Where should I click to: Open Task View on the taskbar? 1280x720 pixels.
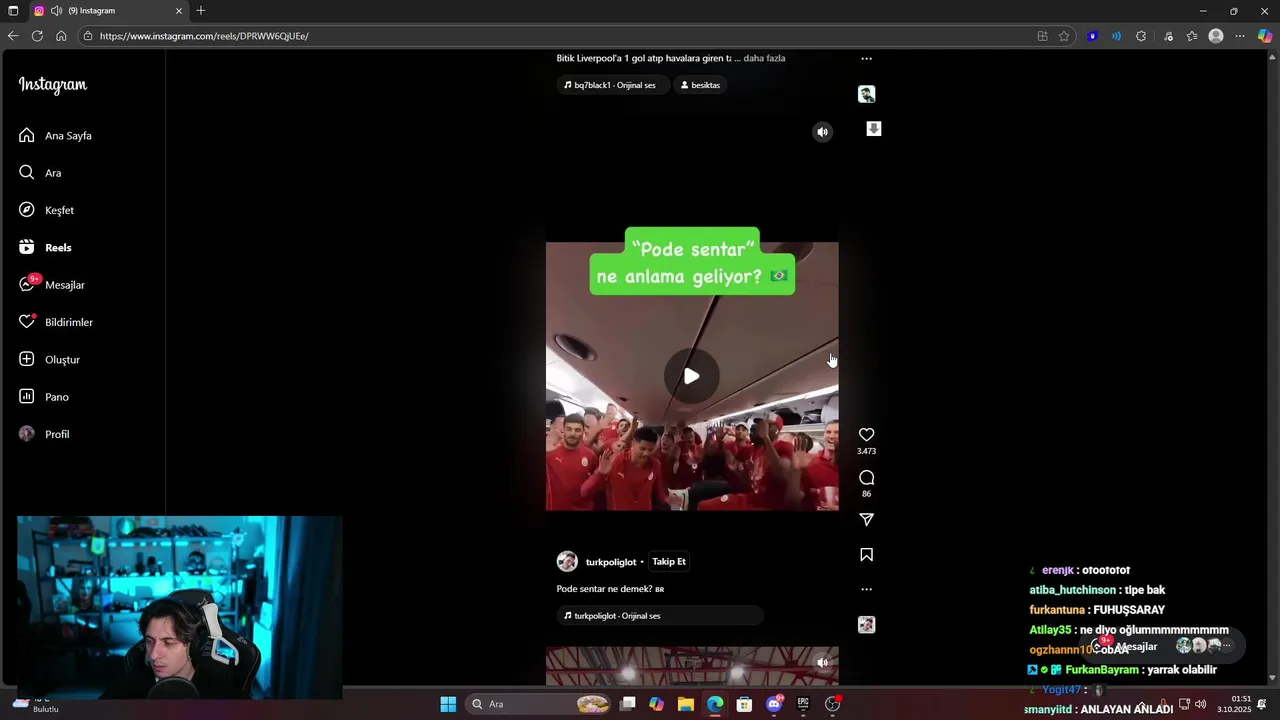[628, 704]
